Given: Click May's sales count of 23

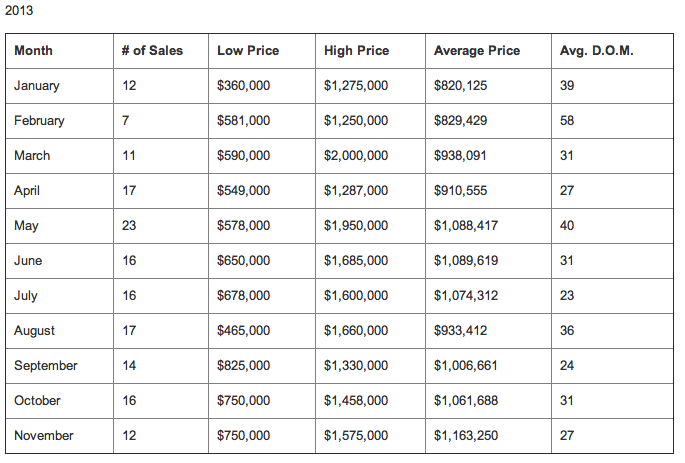Looking at the screenshot, I should pos(129,226).
